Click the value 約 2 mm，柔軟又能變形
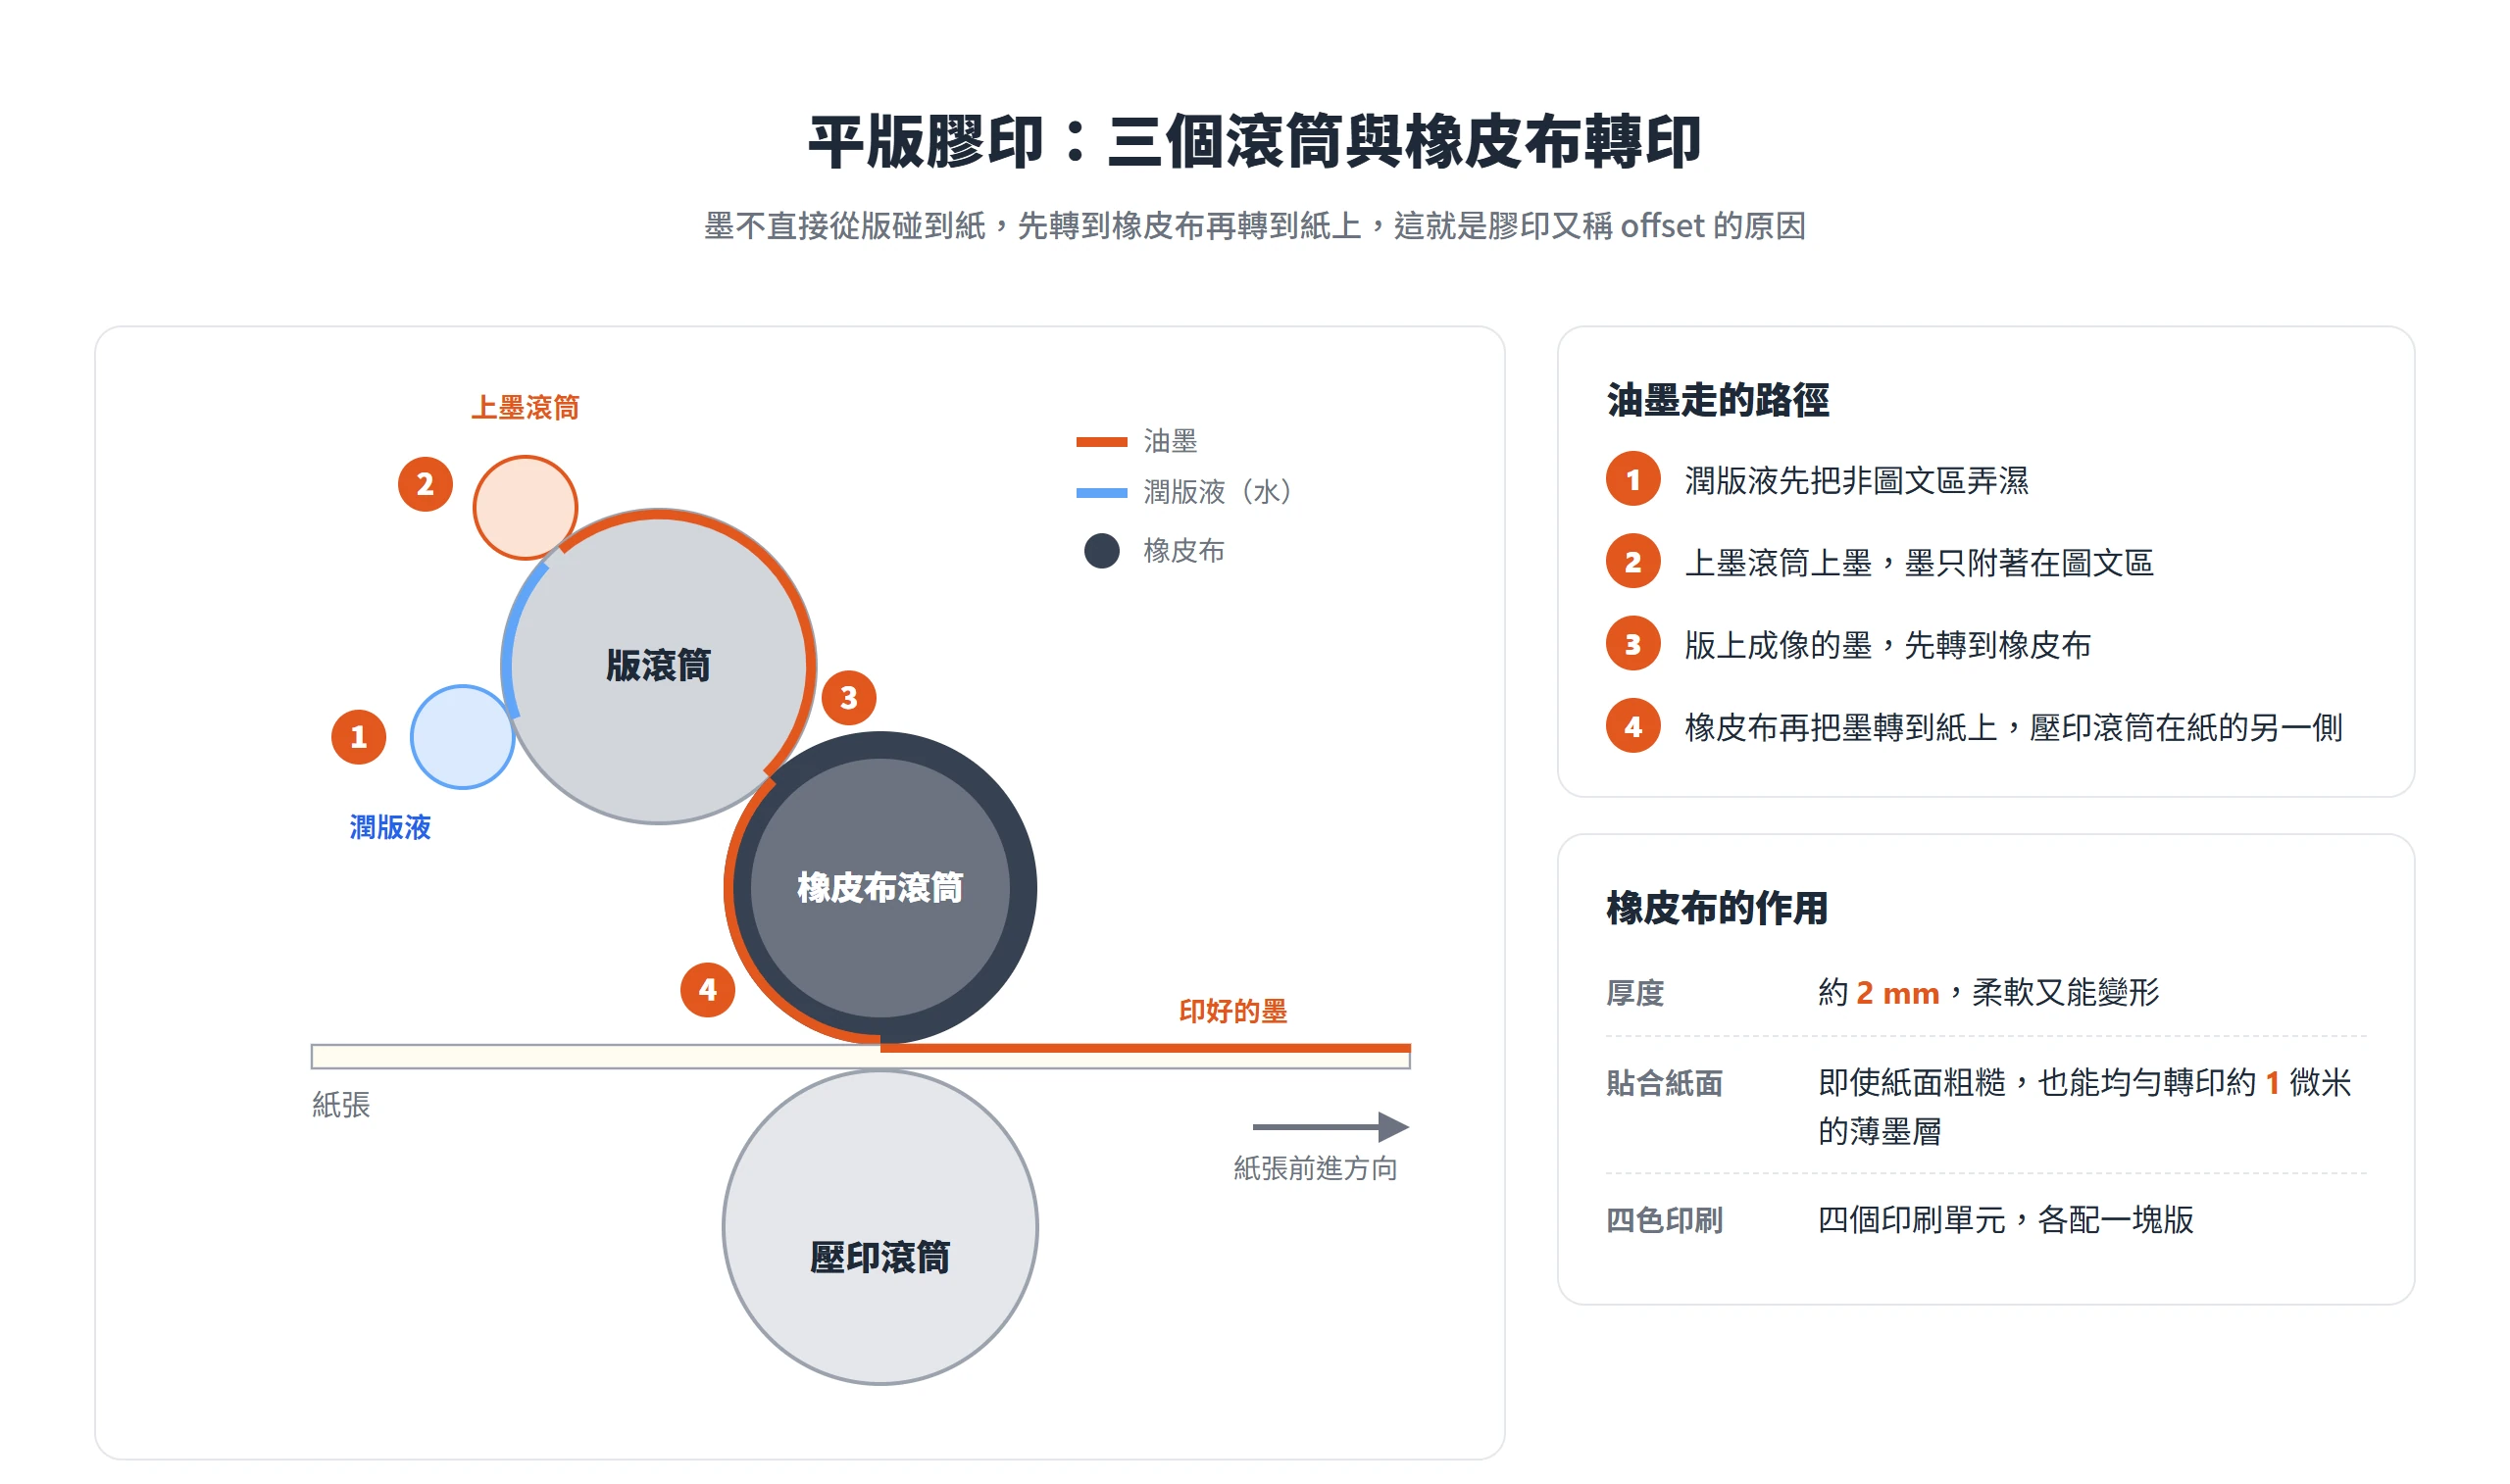The width and height of the screenshot is (2510, 1484). pos(1988,993)
